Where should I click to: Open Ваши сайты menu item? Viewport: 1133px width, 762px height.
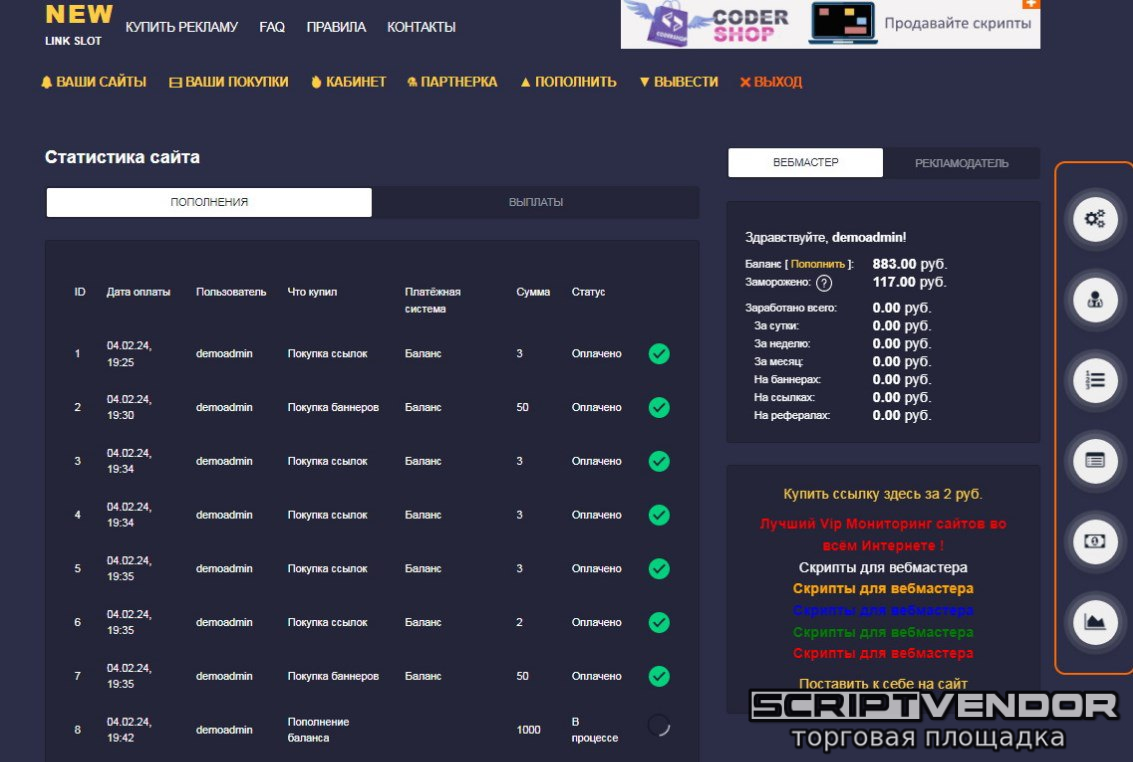click(94, 82)
